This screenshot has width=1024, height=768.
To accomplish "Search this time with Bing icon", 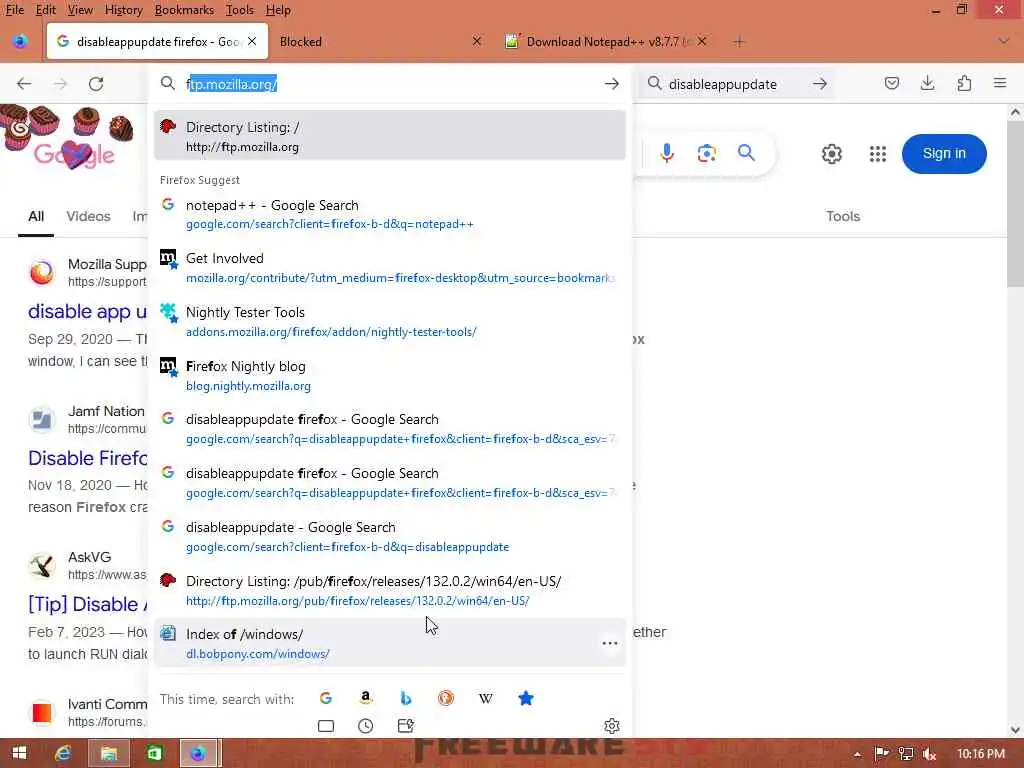I will [x=406, y=698].
